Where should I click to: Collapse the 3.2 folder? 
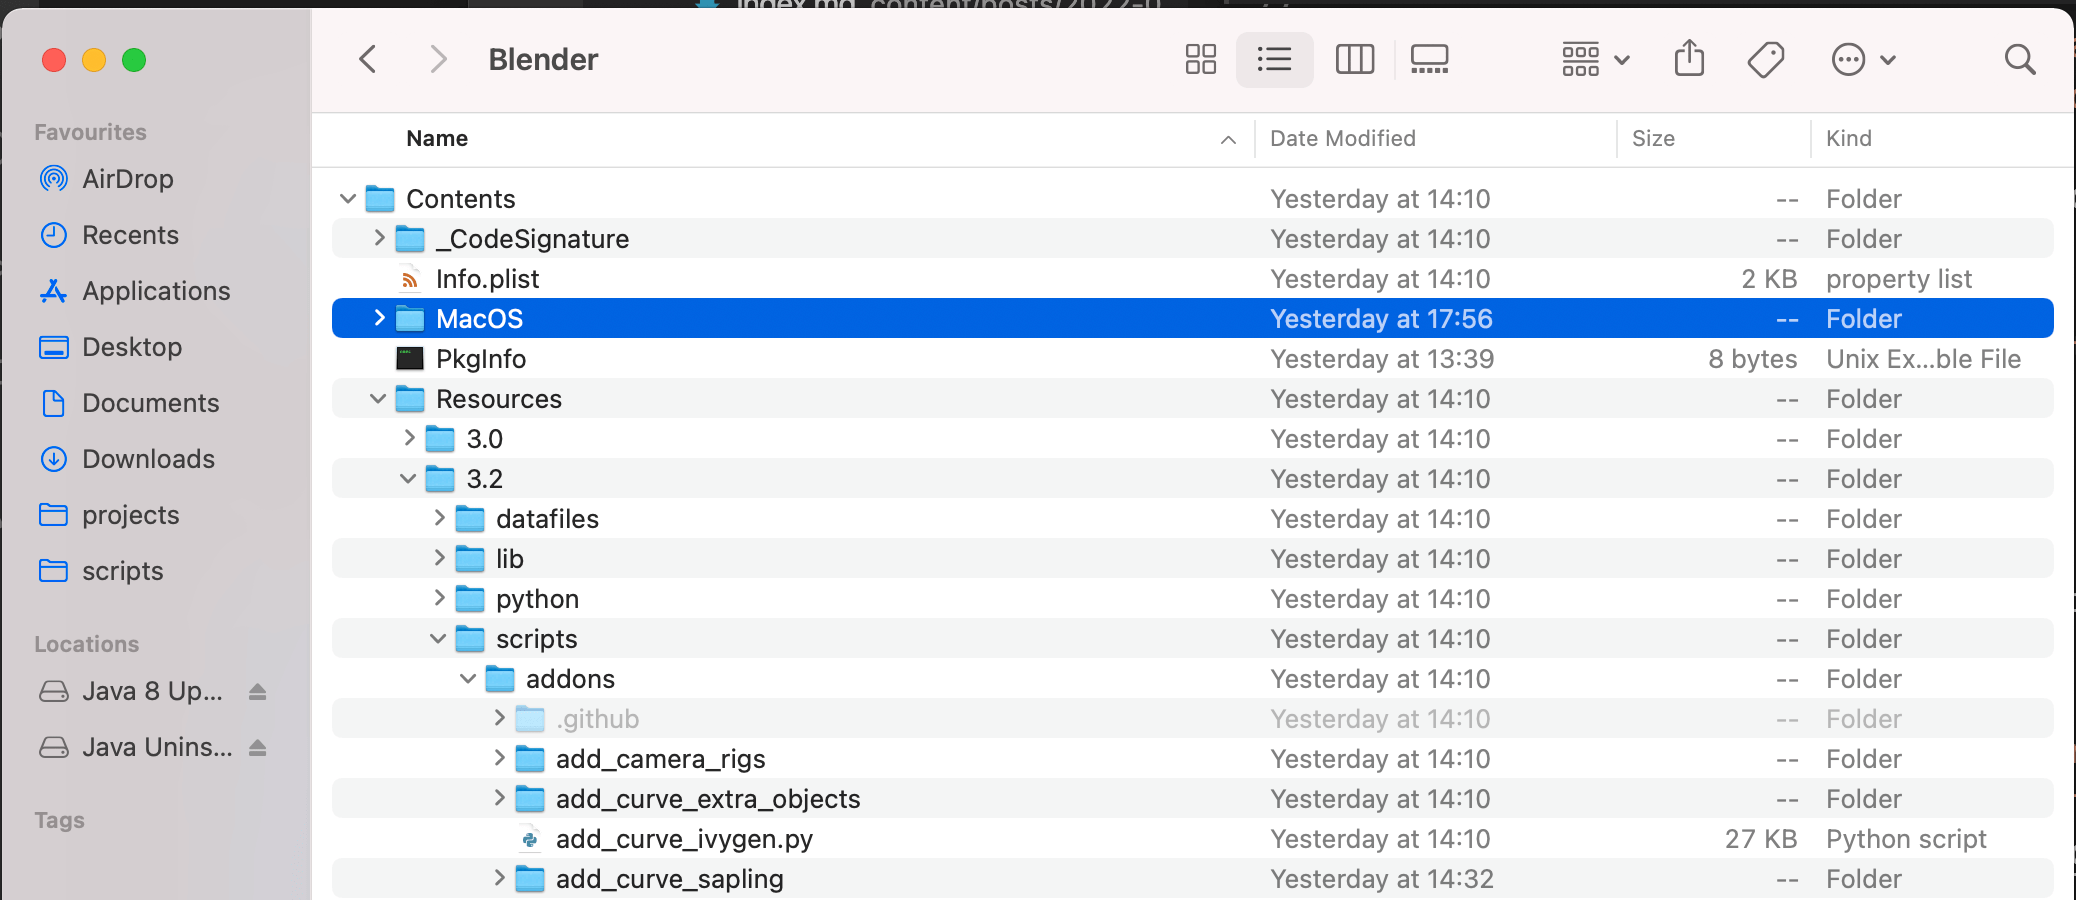pos(408,479)
